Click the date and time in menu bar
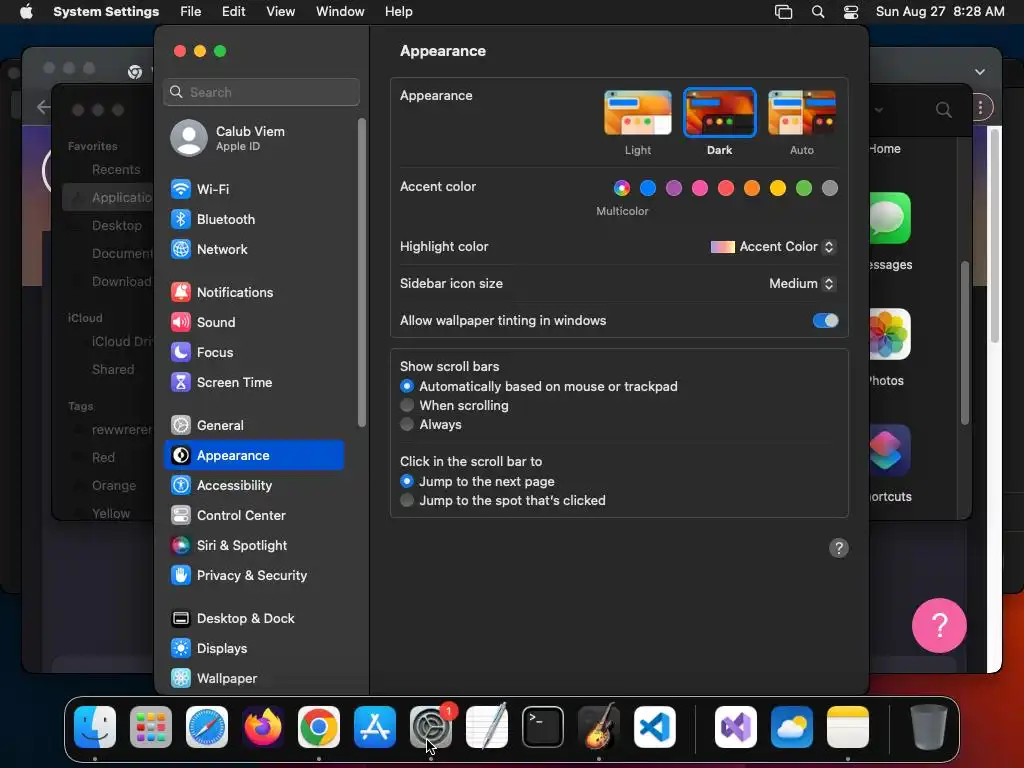The width and height of the screenshot is (1024, 768). [x=940, y=12]
